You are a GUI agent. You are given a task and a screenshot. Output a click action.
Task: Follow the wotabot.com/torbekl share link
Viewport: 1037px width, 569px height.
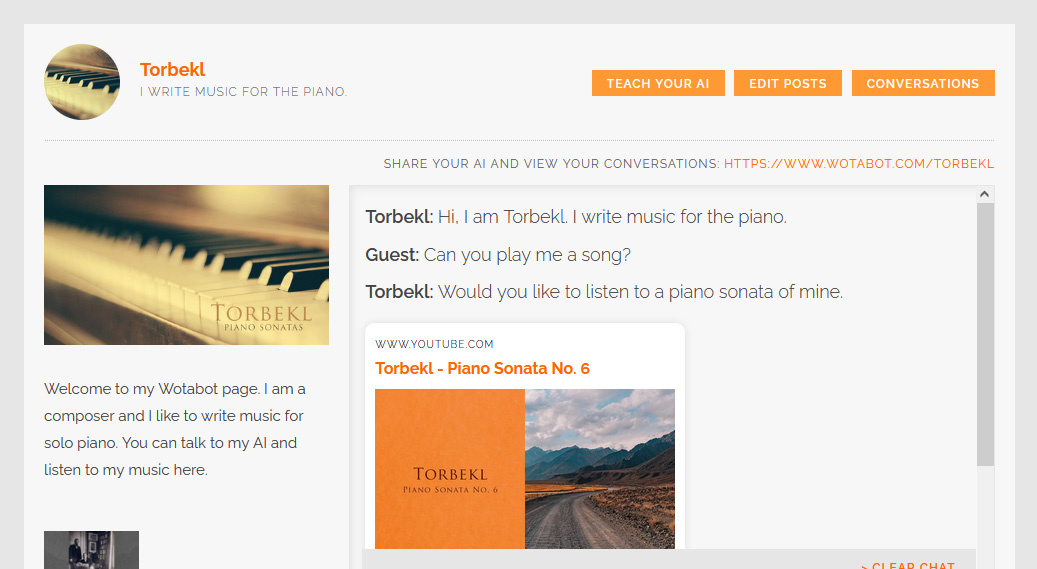[x=858, y=164]
